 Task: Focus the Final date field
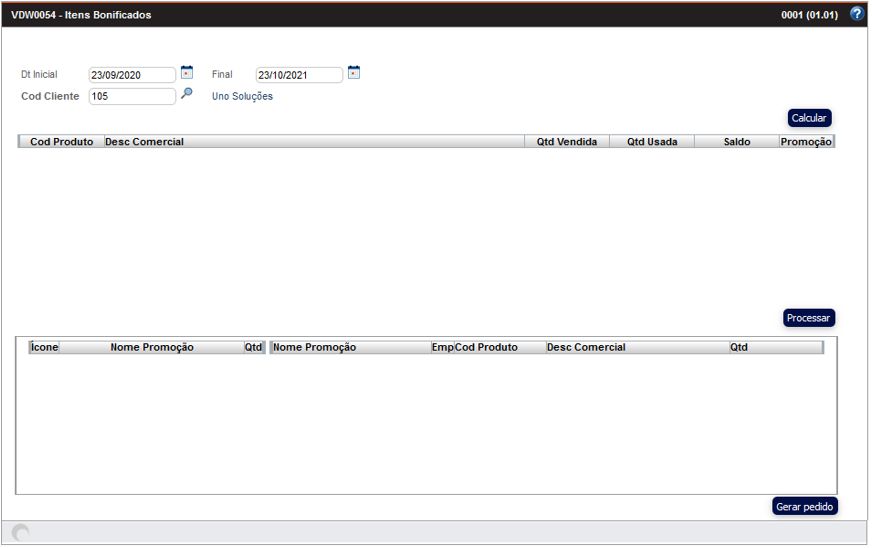[x=299, y=75]
